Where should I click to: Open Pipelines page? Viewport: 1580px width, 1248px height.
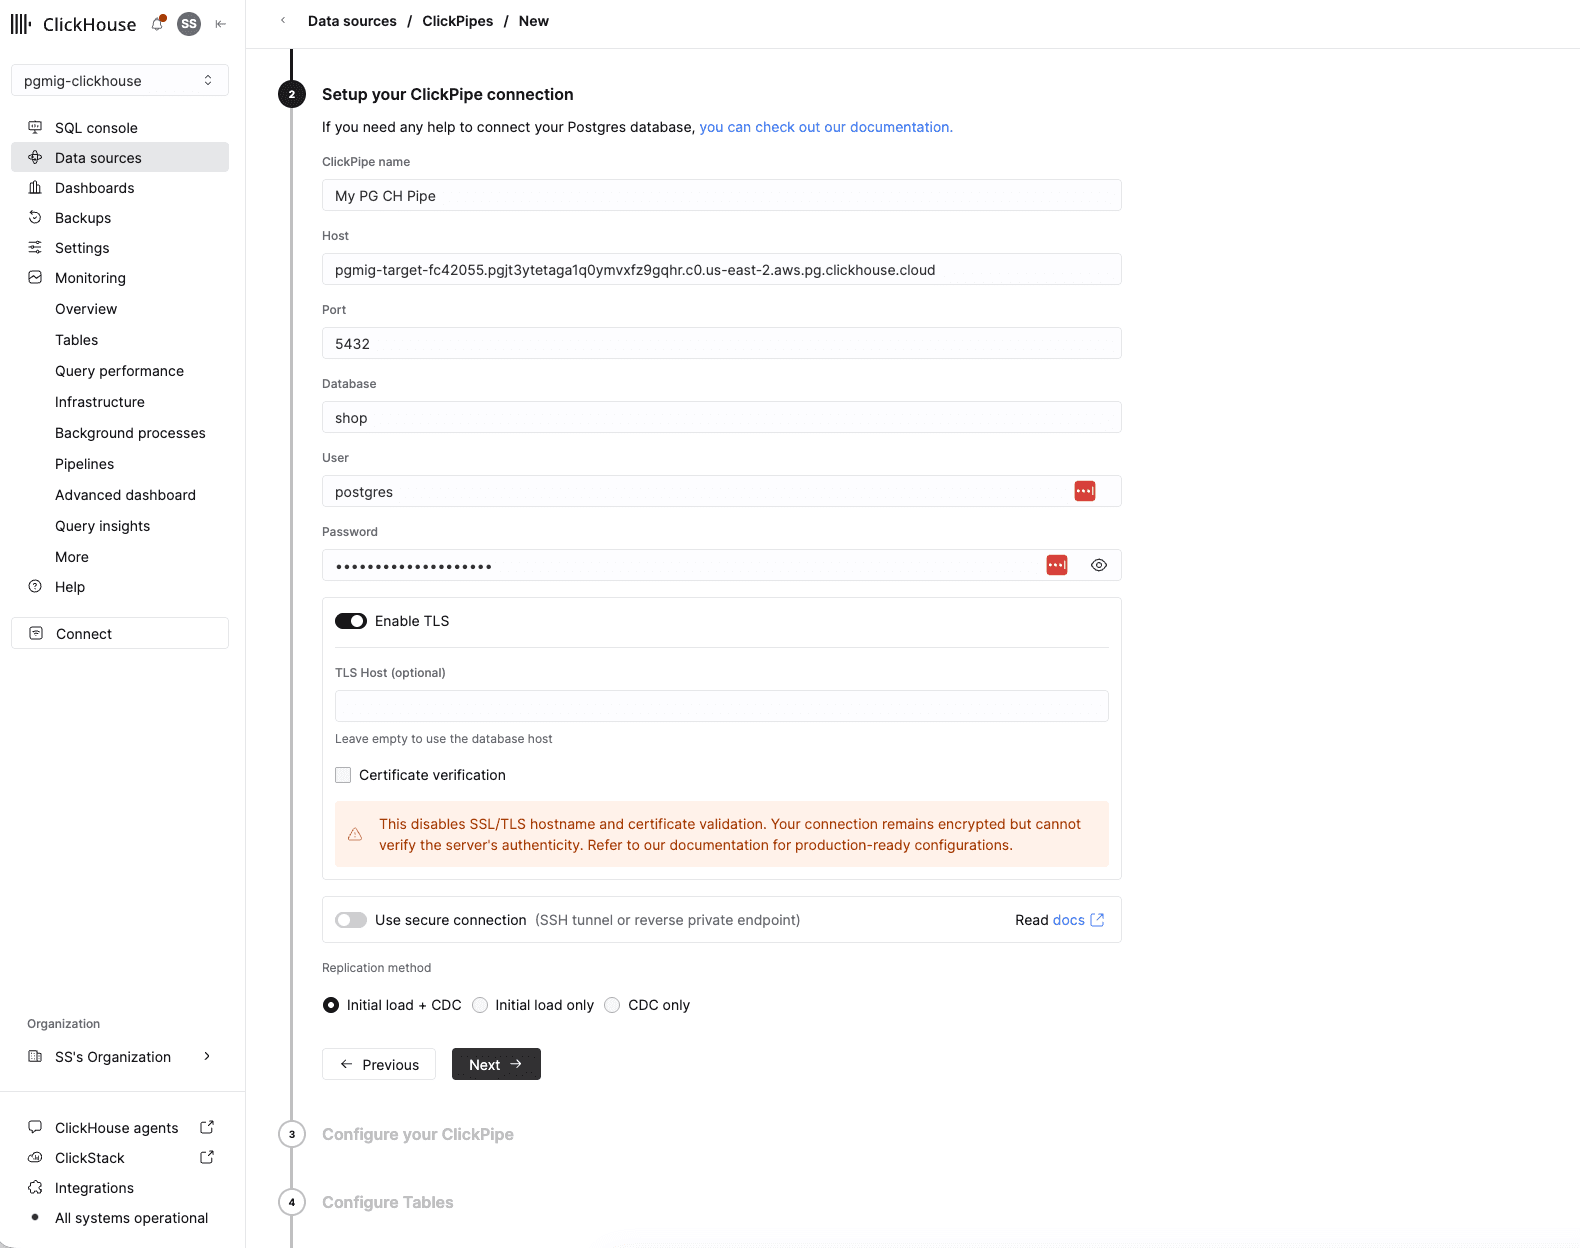point(84,464)
